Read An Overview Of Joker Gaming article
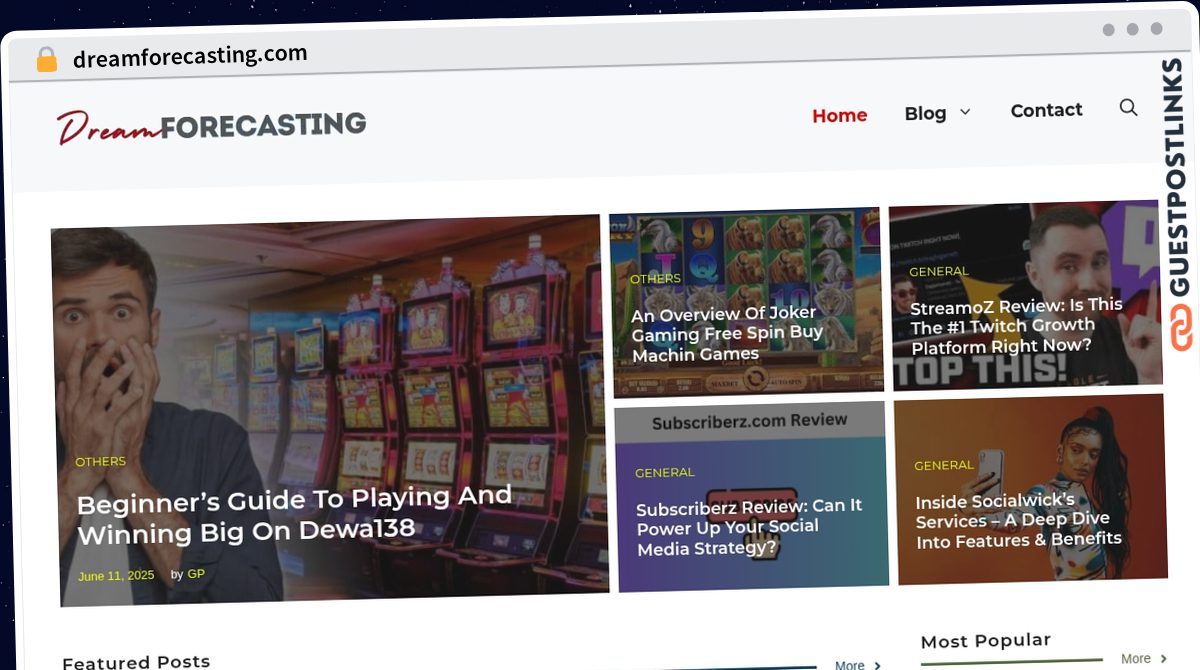The image size is (1200, 670). click(728, 334)
